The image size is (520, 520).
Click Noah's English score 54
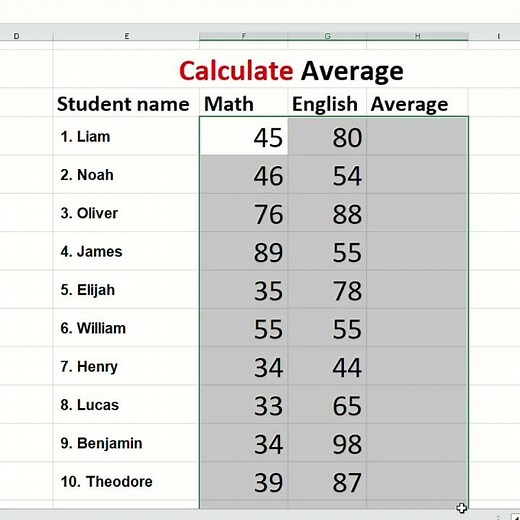[327, 174]
